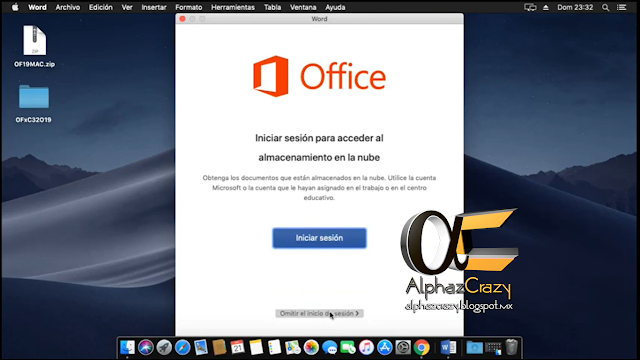
Task: Click Omitir el inicio de sesión link
Action: coord(319,313)
